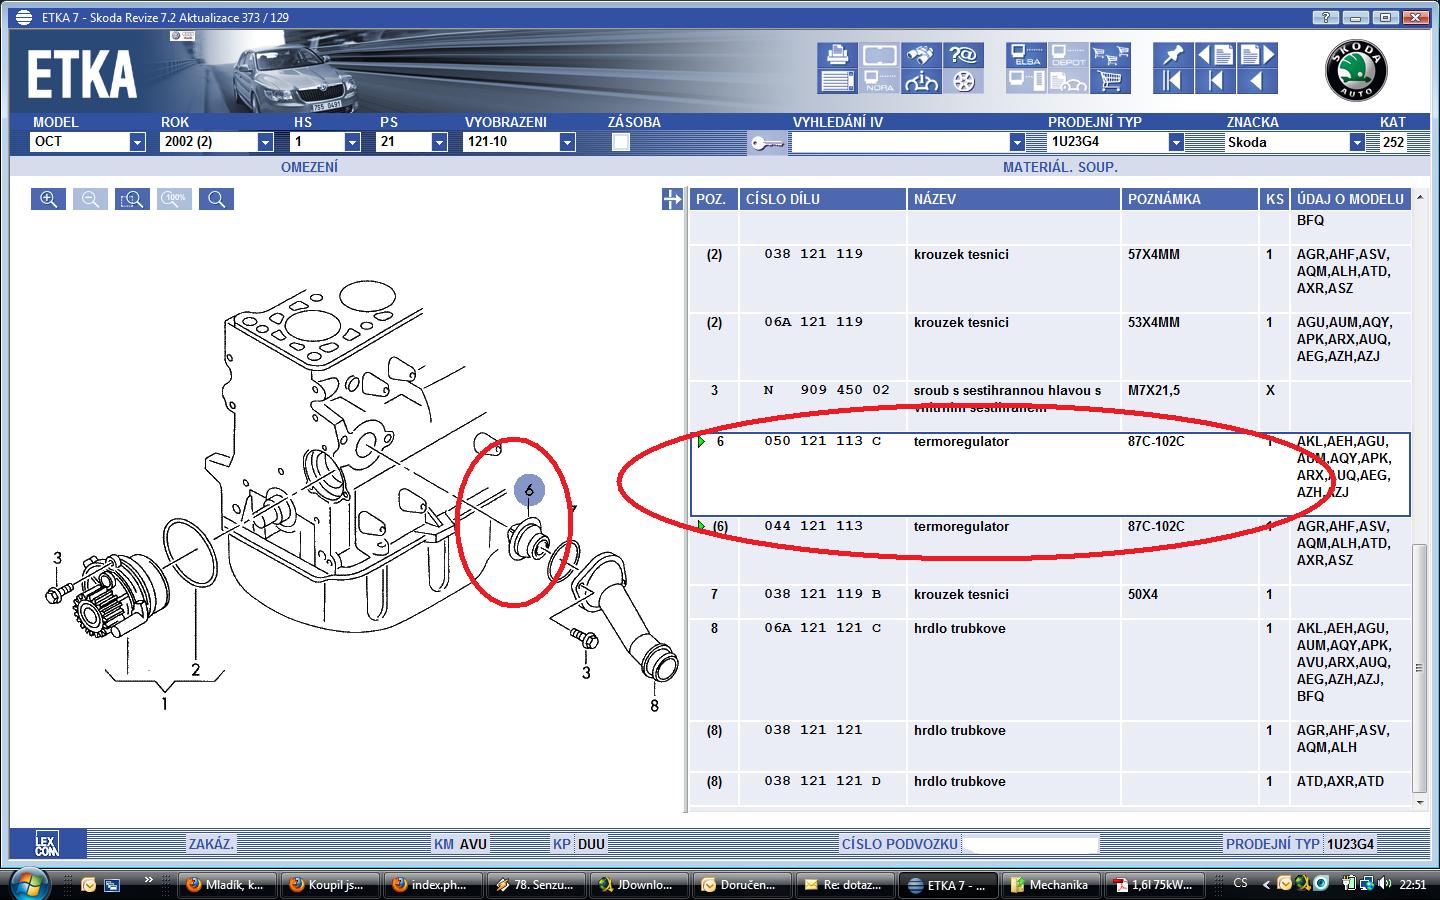Open the MODEL dropdown showing OCT
This screenshot has width=1440, height=900.
(137, 142)
